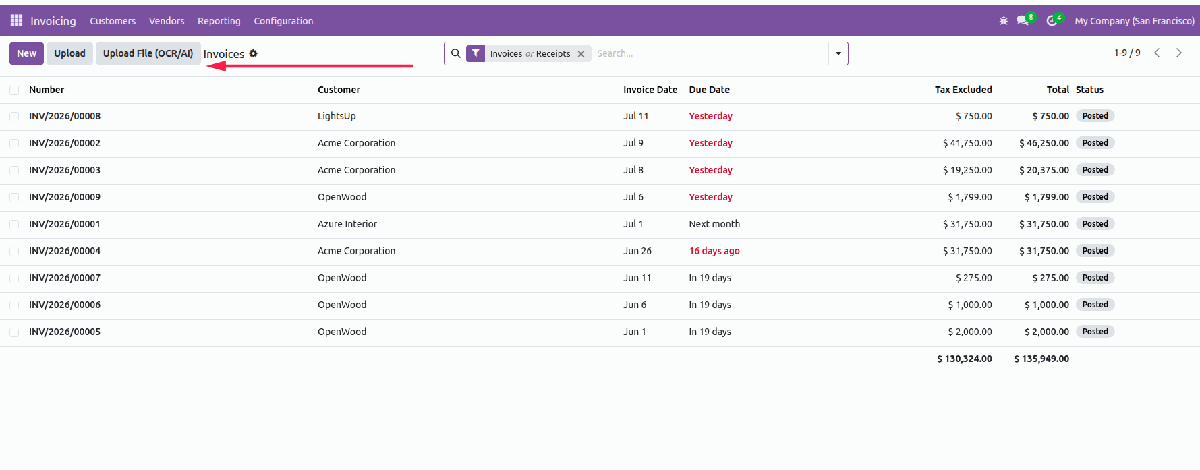The height and width of the screenshot is (470, 1200).
Task: Open invoice INV/2026/00006
Action: click(x=65, y=305)
